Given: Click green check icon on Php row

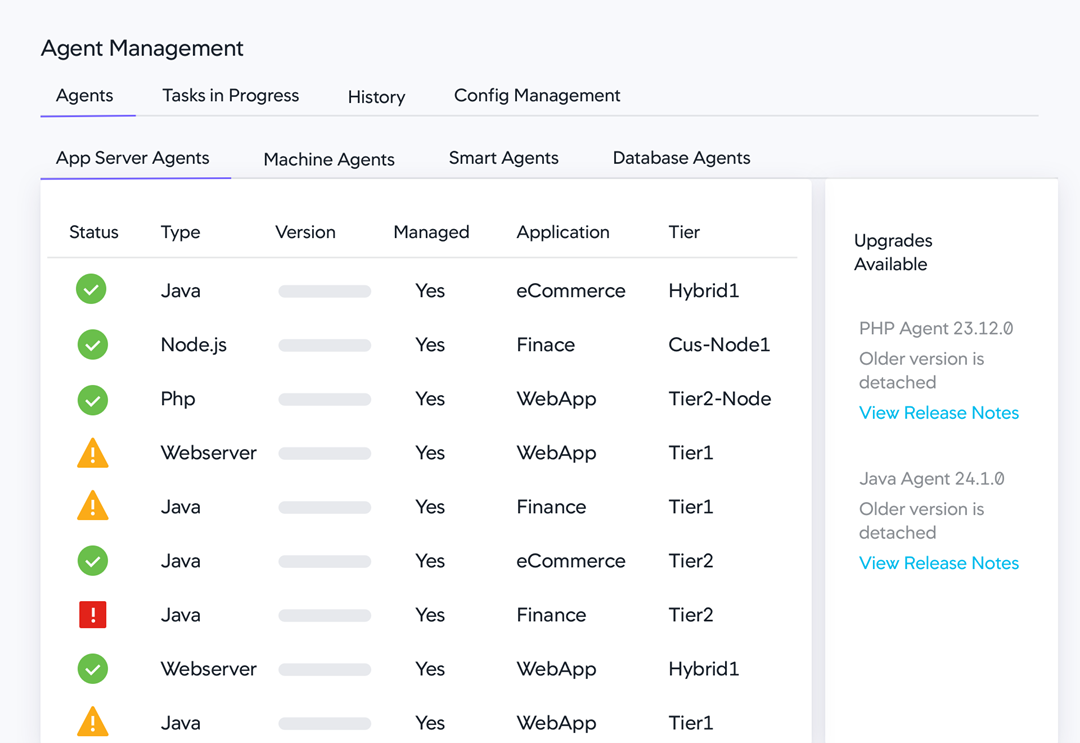Looking at the screenshot, I should coord(93,399).
